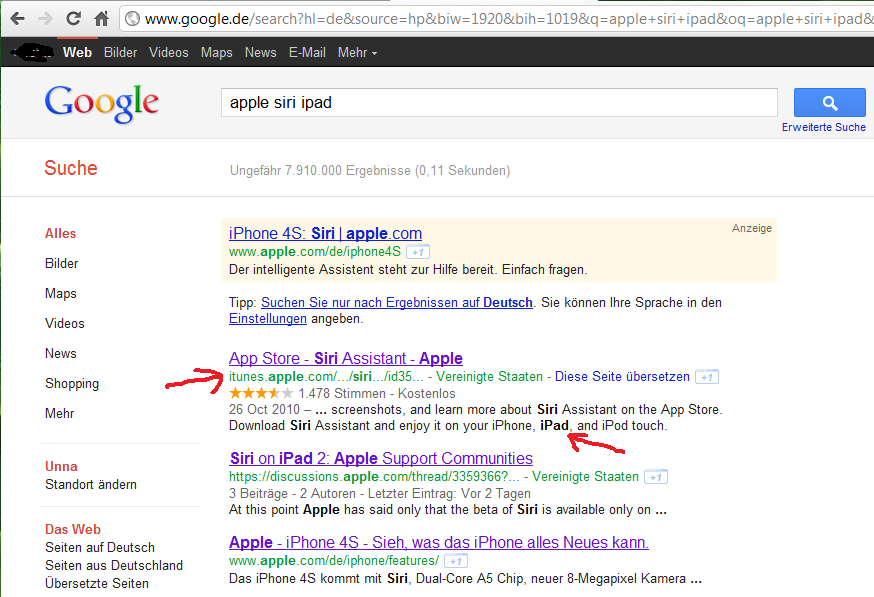Click the Unna location label
Image resolution: width=874 pixels, height=597 pixels.
pos(61,467)
